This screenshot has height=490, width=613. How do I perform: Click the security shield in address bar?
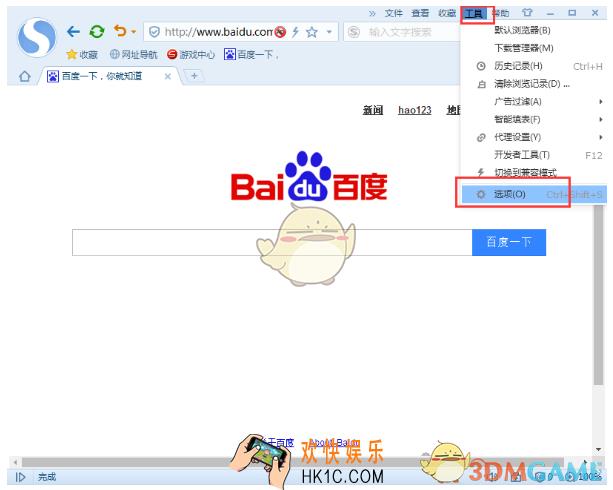click(x=154, y=32)
